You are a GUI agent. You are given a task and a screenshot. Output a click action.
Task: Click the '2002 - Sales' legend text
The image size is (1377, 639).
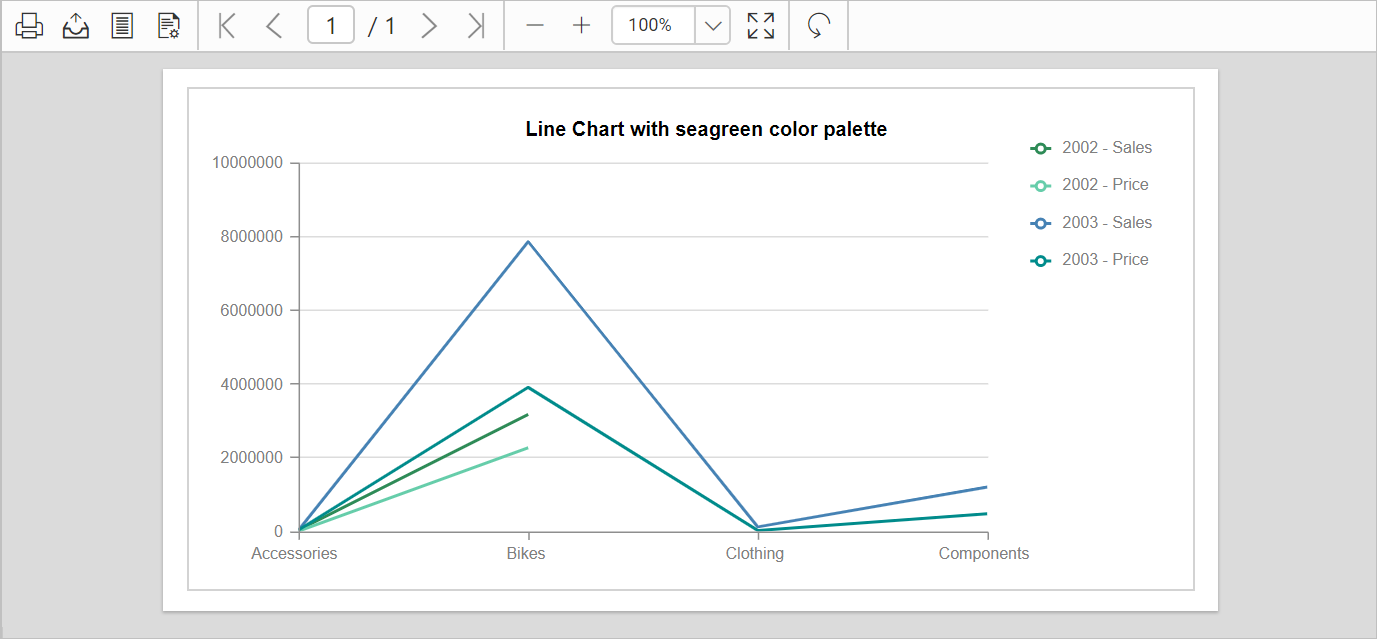(x=1107, y=148)
